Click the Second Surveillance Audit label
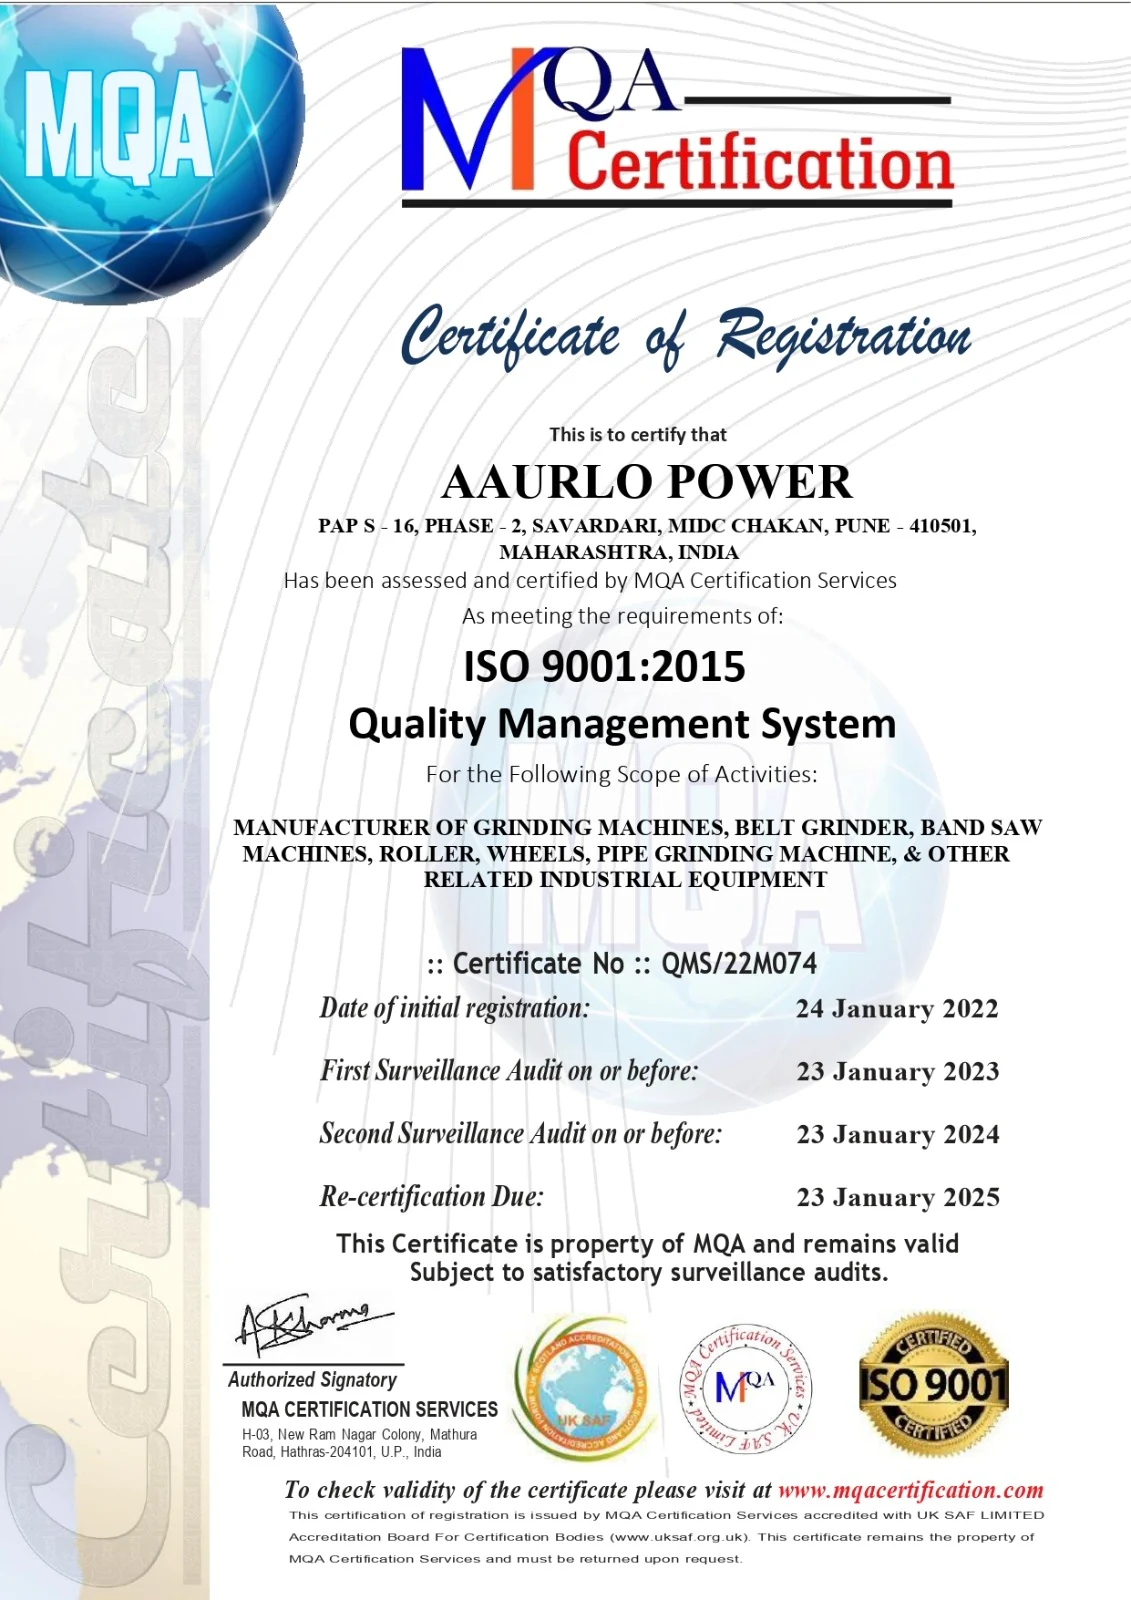1131x1600 pixels. click(x=521, y=1134)
